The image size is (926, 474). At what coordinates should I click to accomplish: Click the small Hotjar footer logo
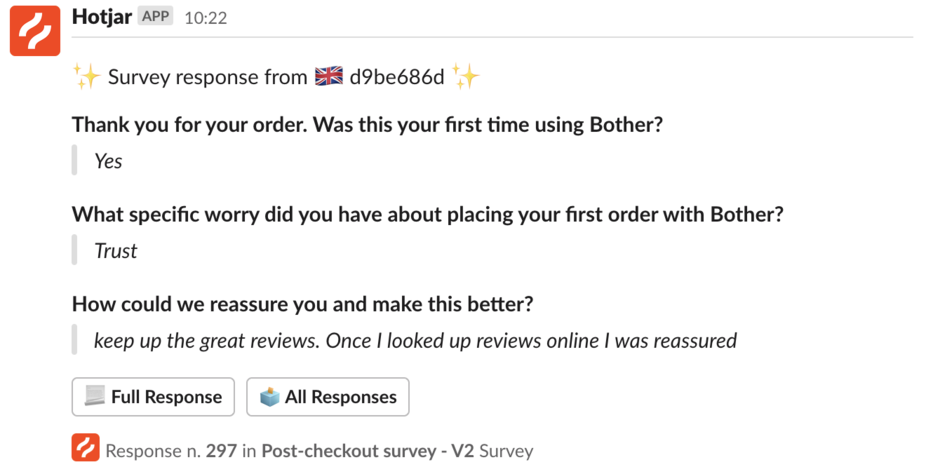(86, 447)
